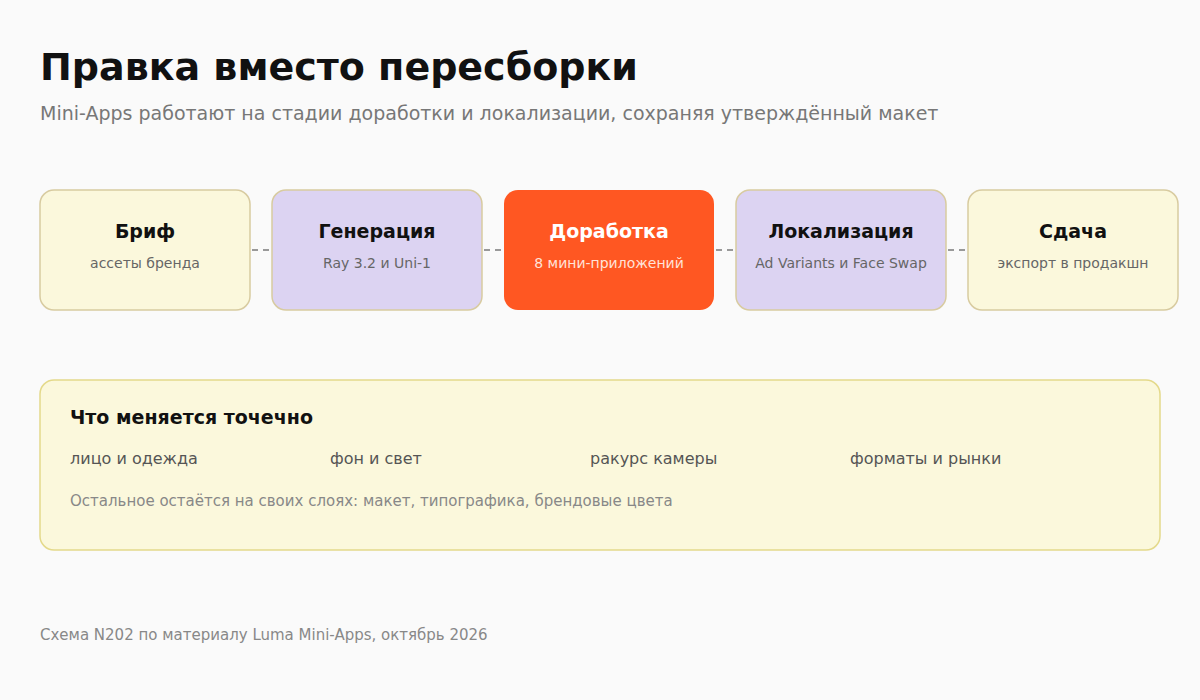
Task: Click the text 'экспорт в продакшн'
Action: (x=1073, y=264)
